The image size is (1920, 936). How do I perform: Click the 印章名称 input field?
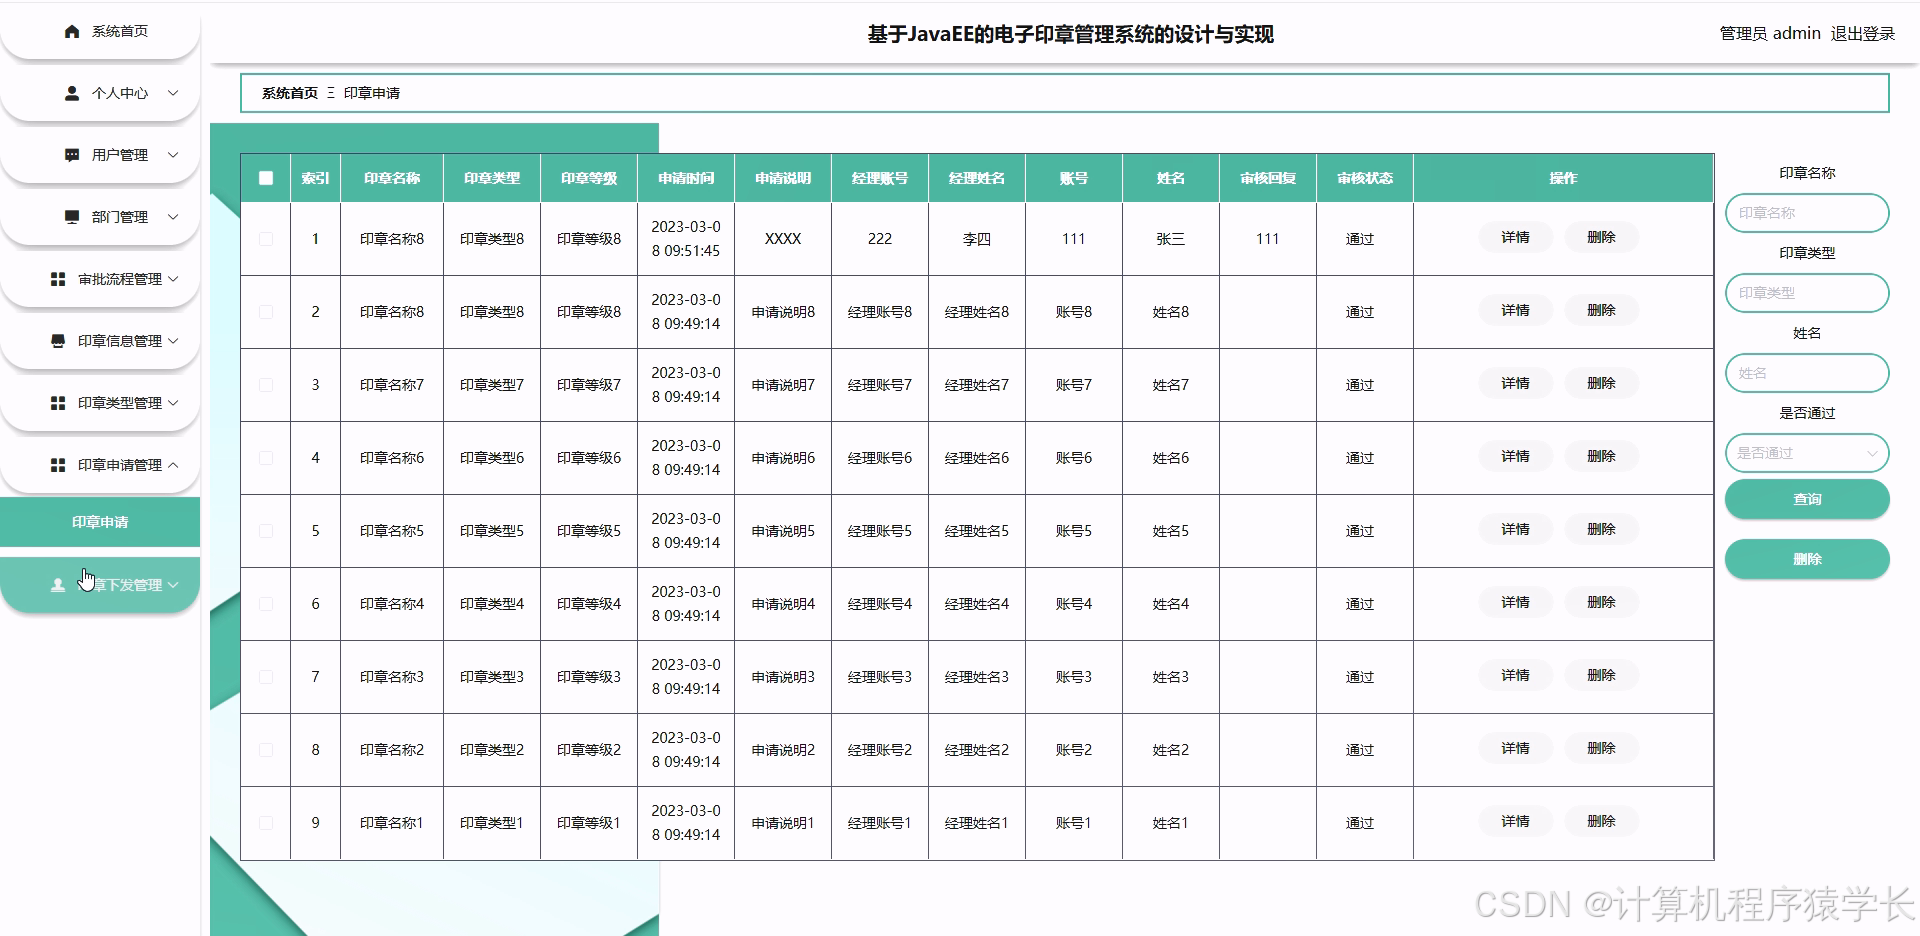pyautogui.click(x=1806, y=213)
